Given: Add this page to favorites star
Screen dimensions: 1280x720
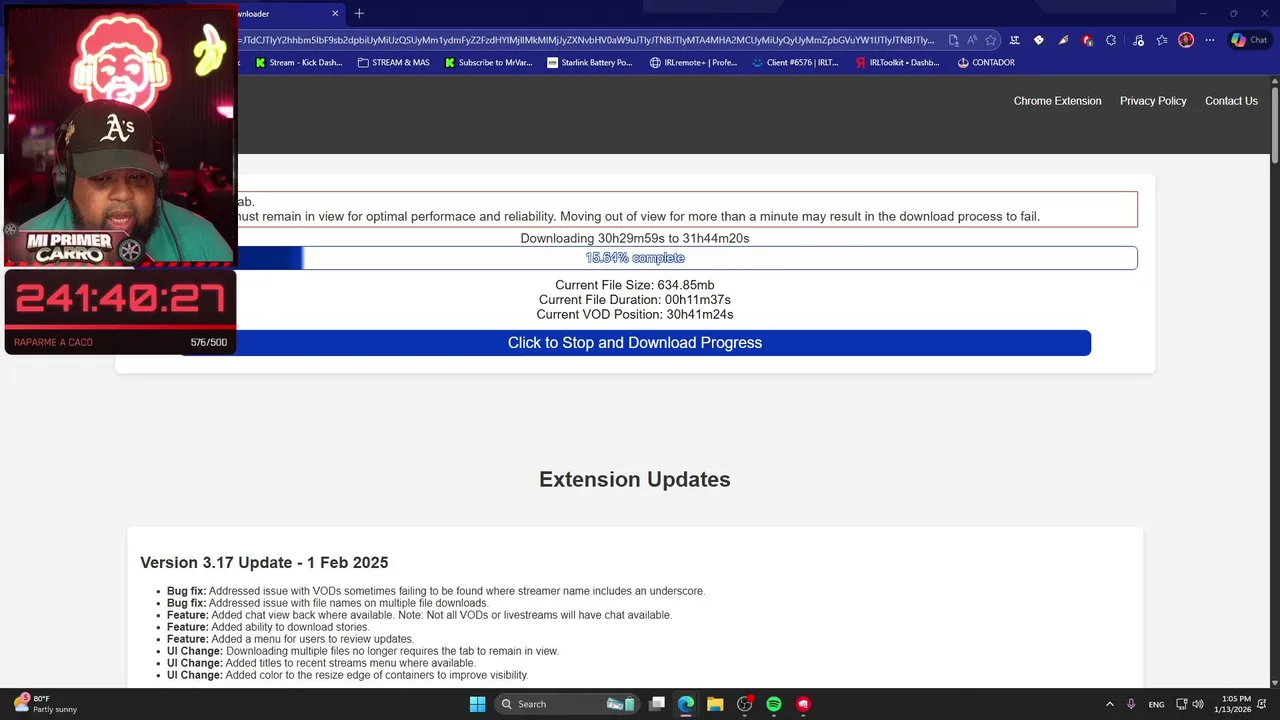Looking at the screenshot, I should pyautogui.click(x=991, y=41).
